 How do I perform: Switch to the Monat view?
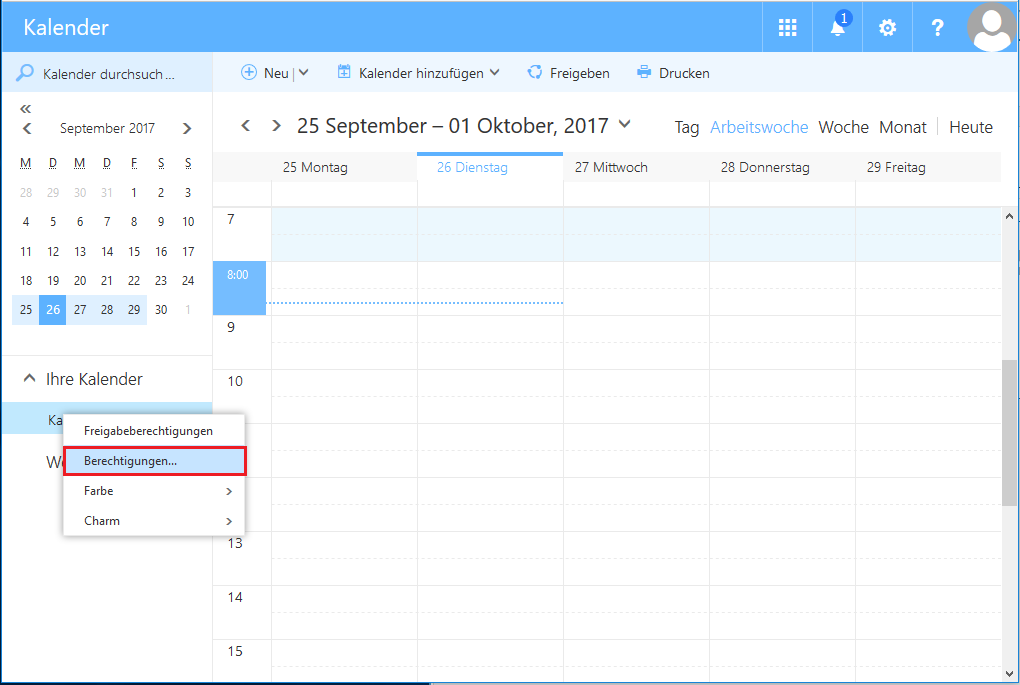pos(902,127)
